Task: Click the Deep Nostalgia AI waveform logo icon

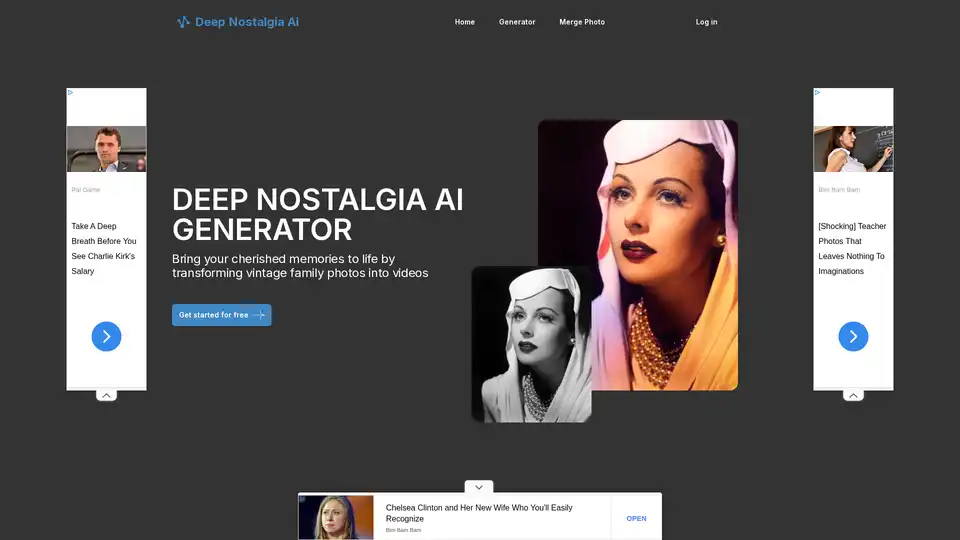Action: (183, 22)
